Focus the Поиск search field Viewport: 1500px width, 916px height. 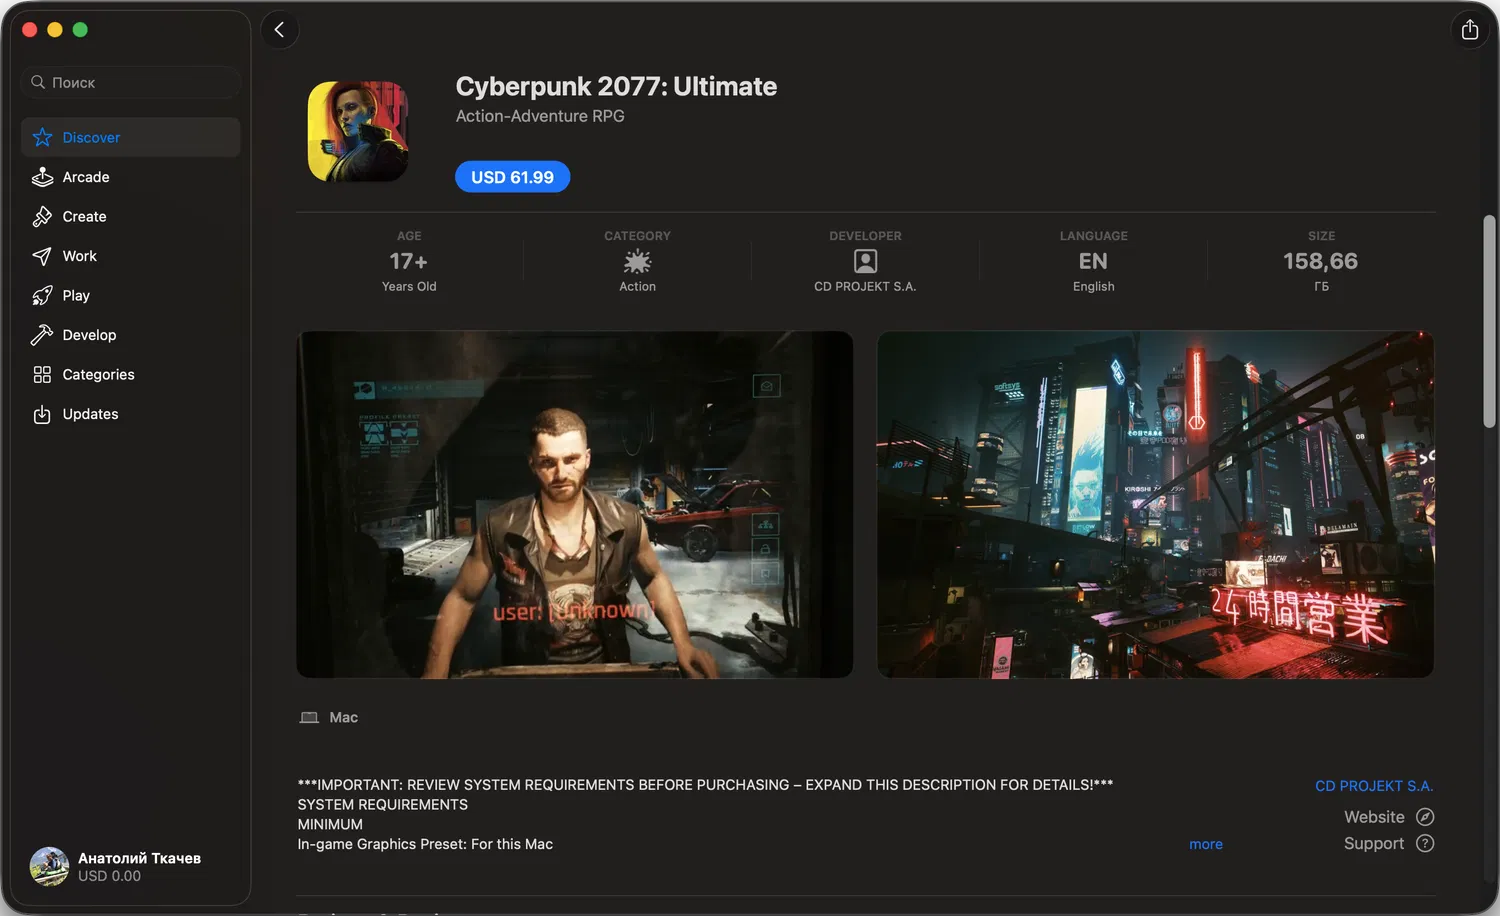point(131,82)
